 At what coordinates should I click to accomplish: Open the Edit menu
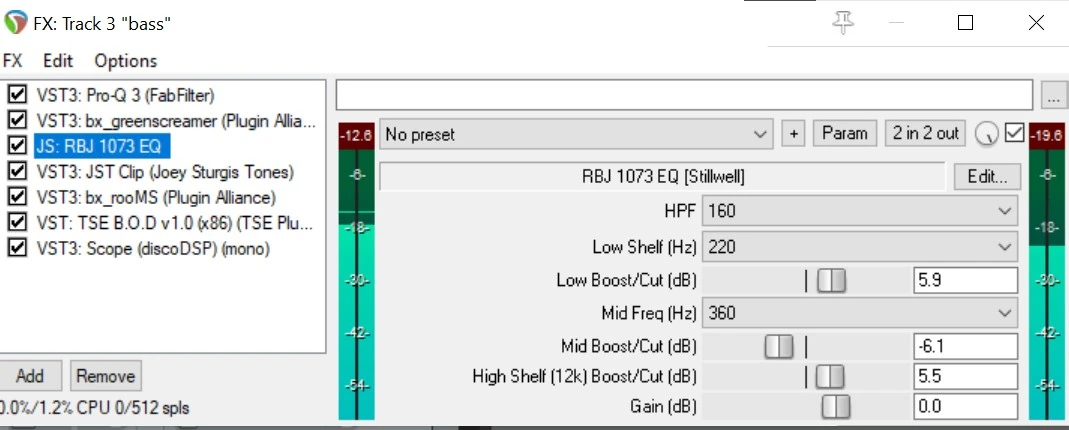point(58,61)
